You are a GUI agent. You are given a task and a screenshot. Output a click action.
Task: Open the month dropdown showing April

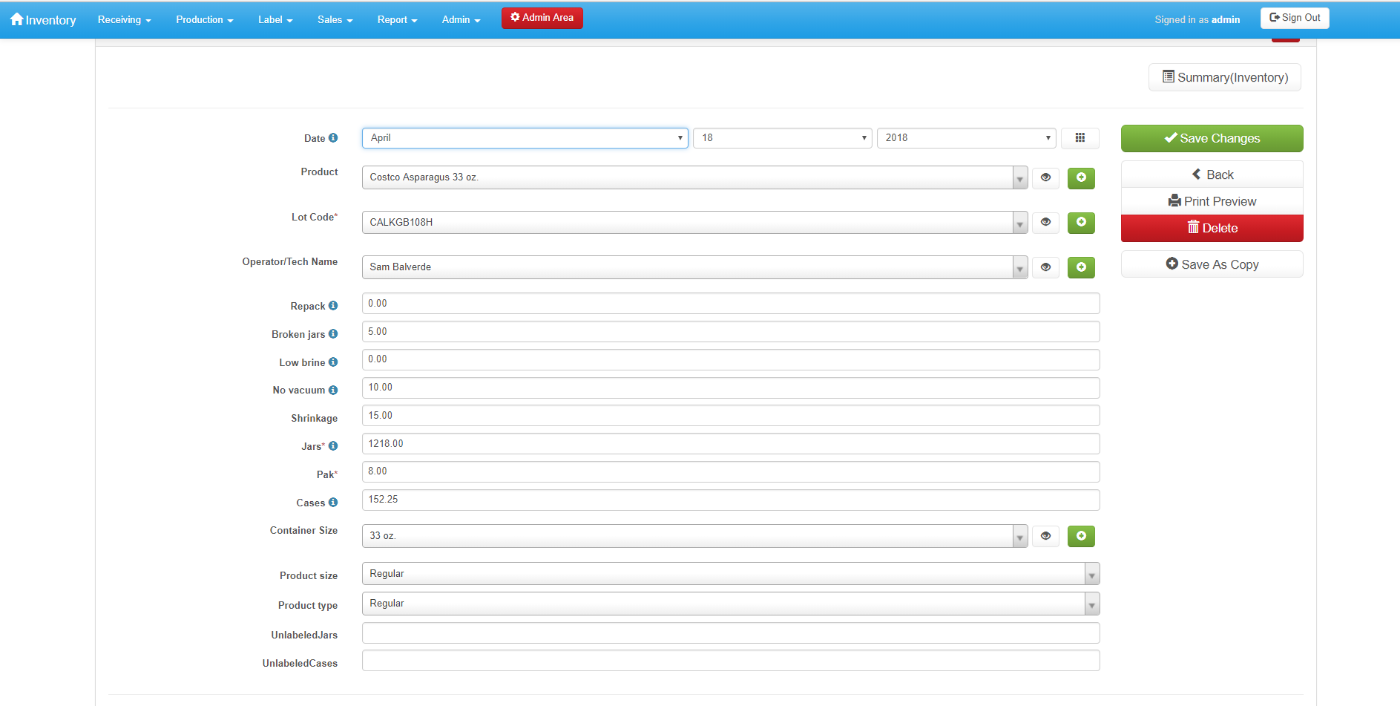click(525, 138)
